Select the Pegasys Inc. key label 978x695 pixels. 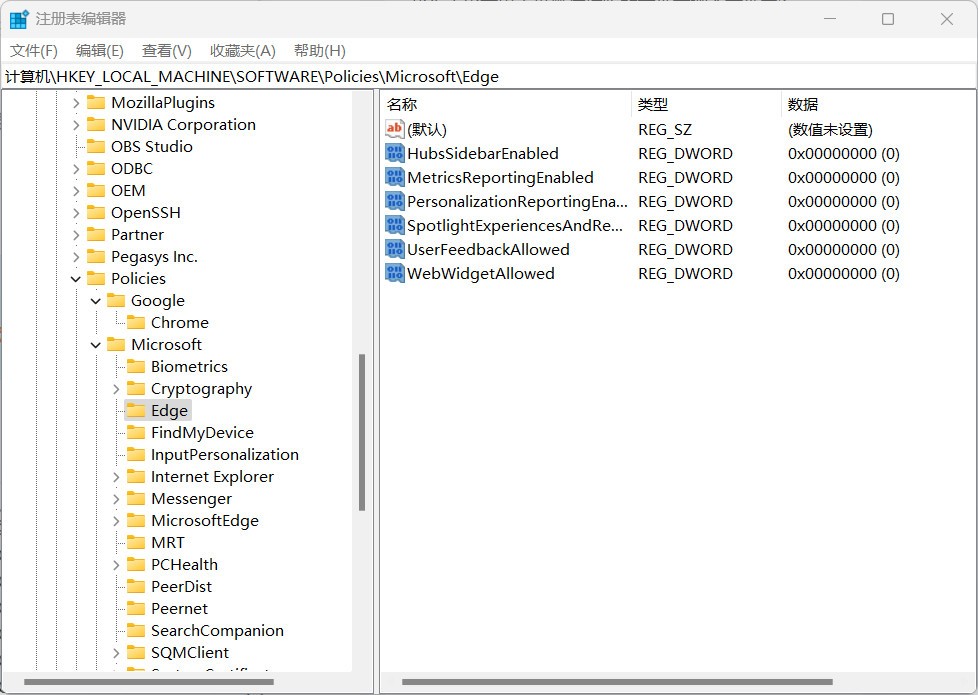155,256
